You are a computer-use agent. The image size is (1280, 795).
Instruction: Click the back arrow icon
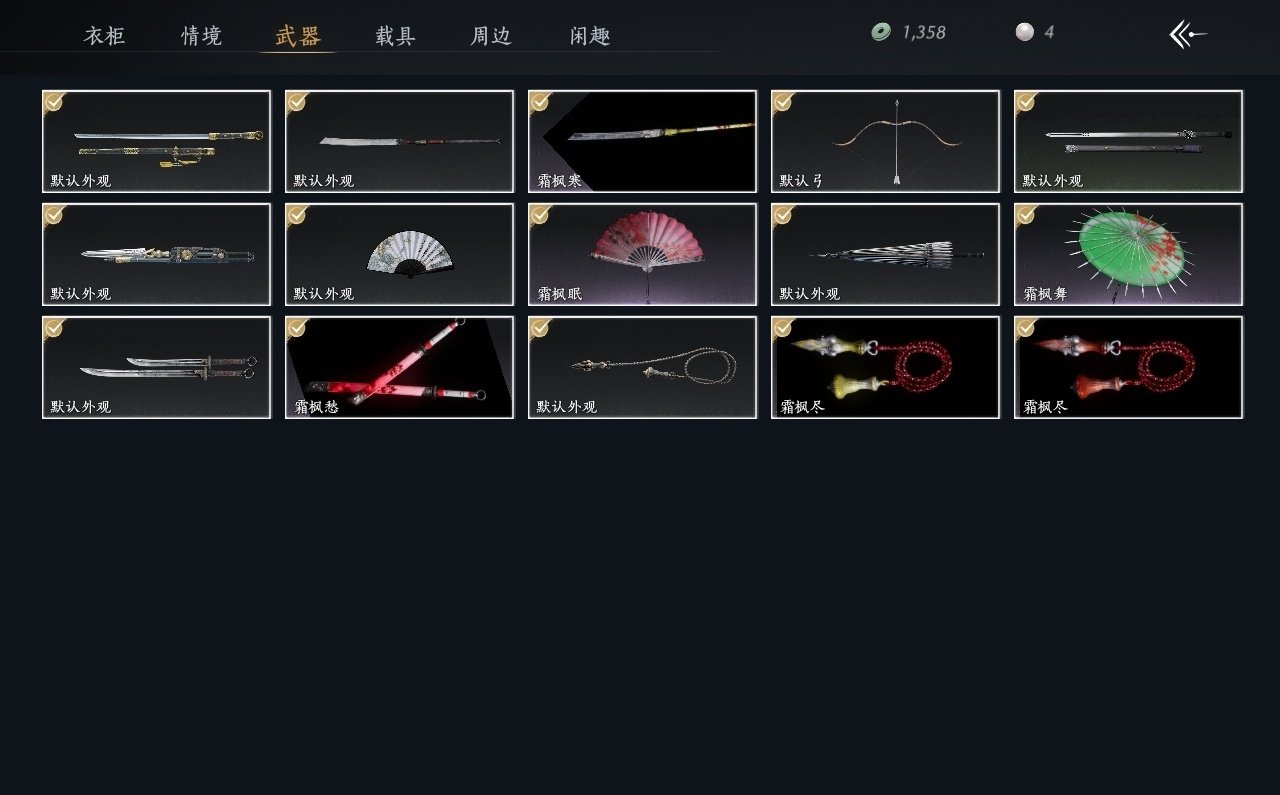pos(1187,34)
